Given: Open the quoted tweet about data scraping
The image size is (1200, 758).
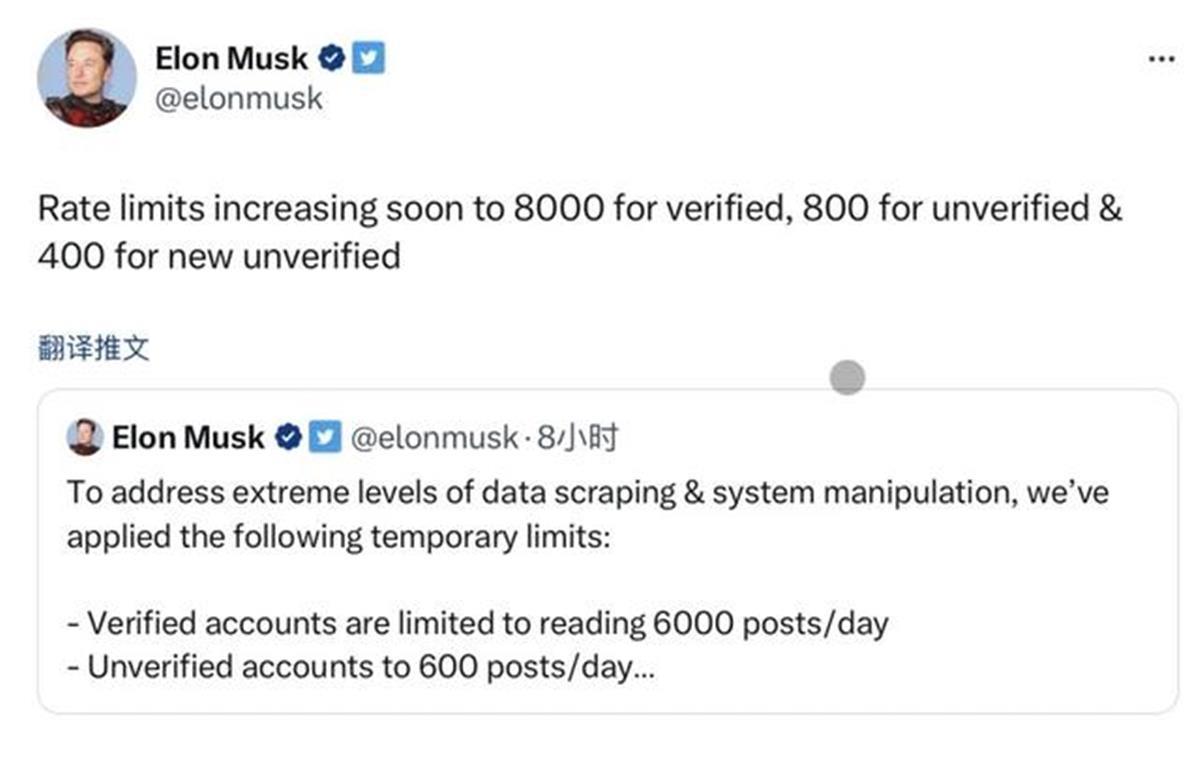Looking at the screenshot, I should [608, 551].
